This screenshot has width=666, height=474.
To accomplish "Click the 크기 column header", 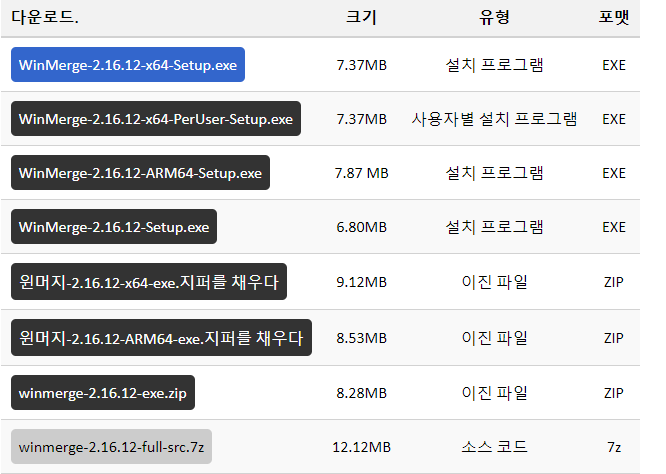I will pos(361,17).
